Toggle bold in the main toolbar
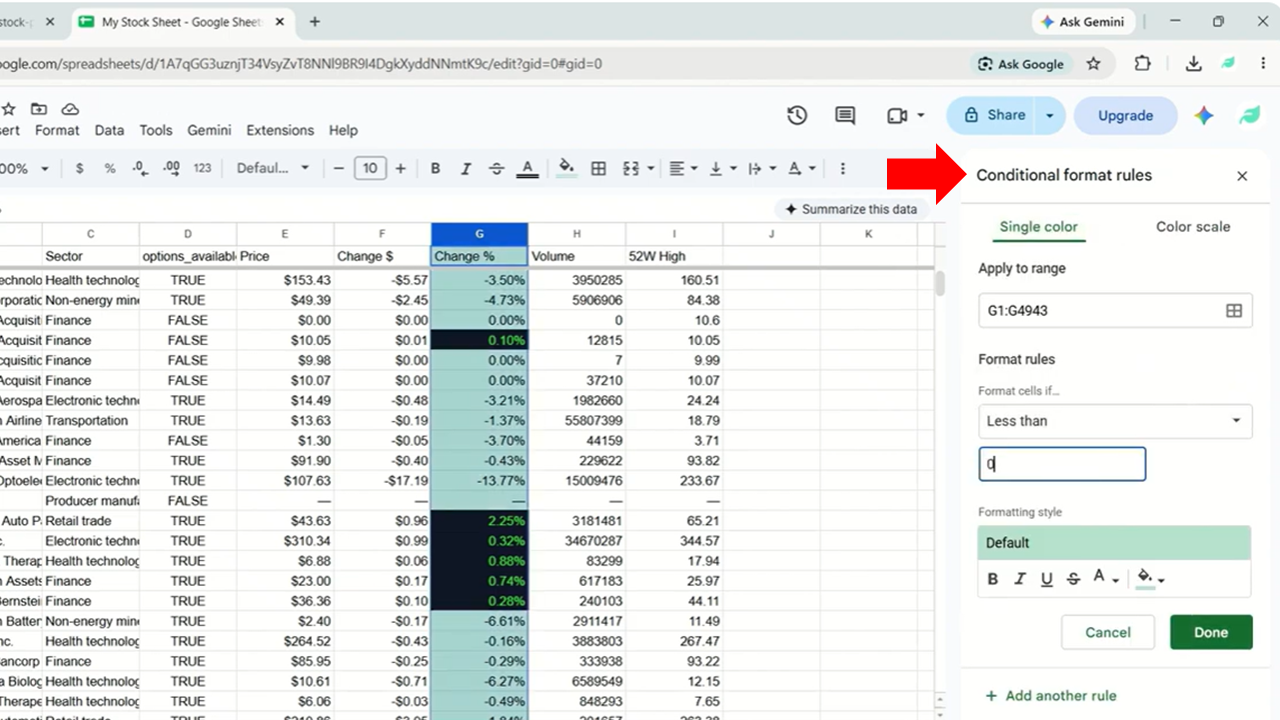This screenshot has width=1280, height=720. [435, 168]
